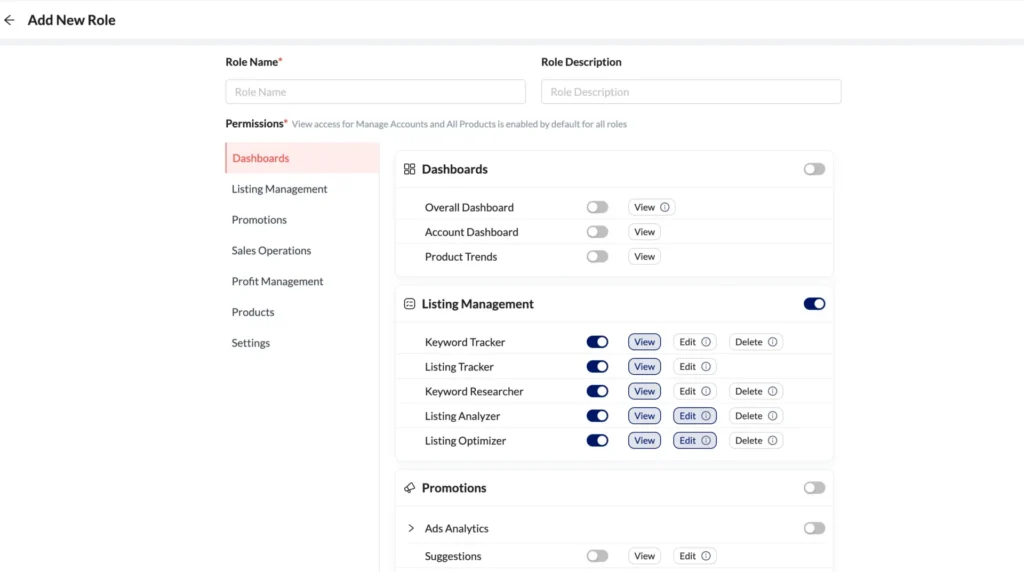Enable the Promotions section toggle

pos(814,488)
